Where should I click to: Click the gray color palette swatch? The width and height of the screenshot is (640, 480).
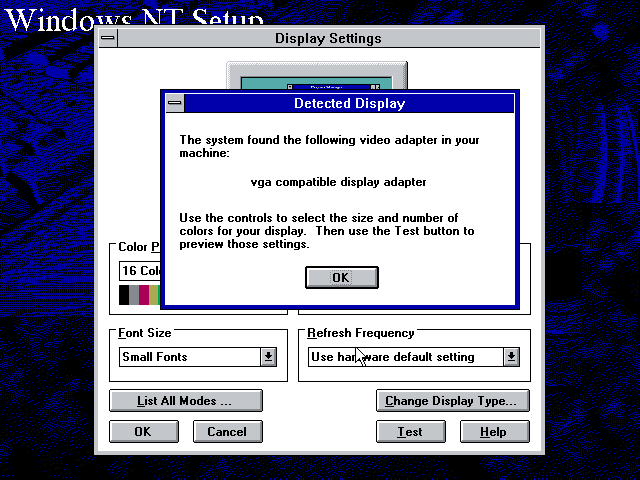pos(134,295)
